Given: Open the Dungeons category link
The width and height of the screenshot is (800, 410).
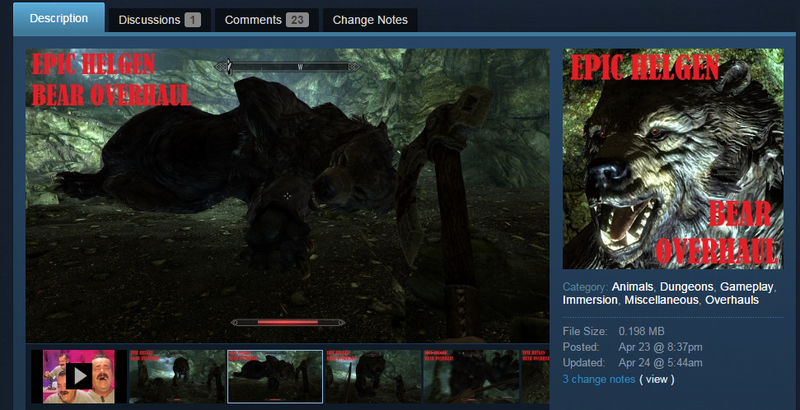Looking at the screenshot, I should [x=687, y=287].
